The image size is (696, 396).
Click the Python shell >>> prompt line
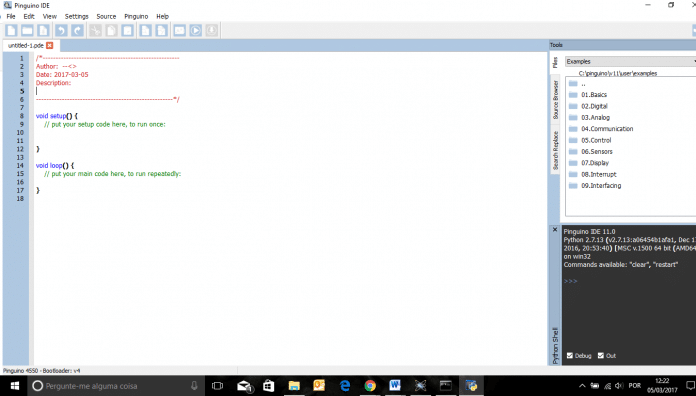click(x=570, y=281)
